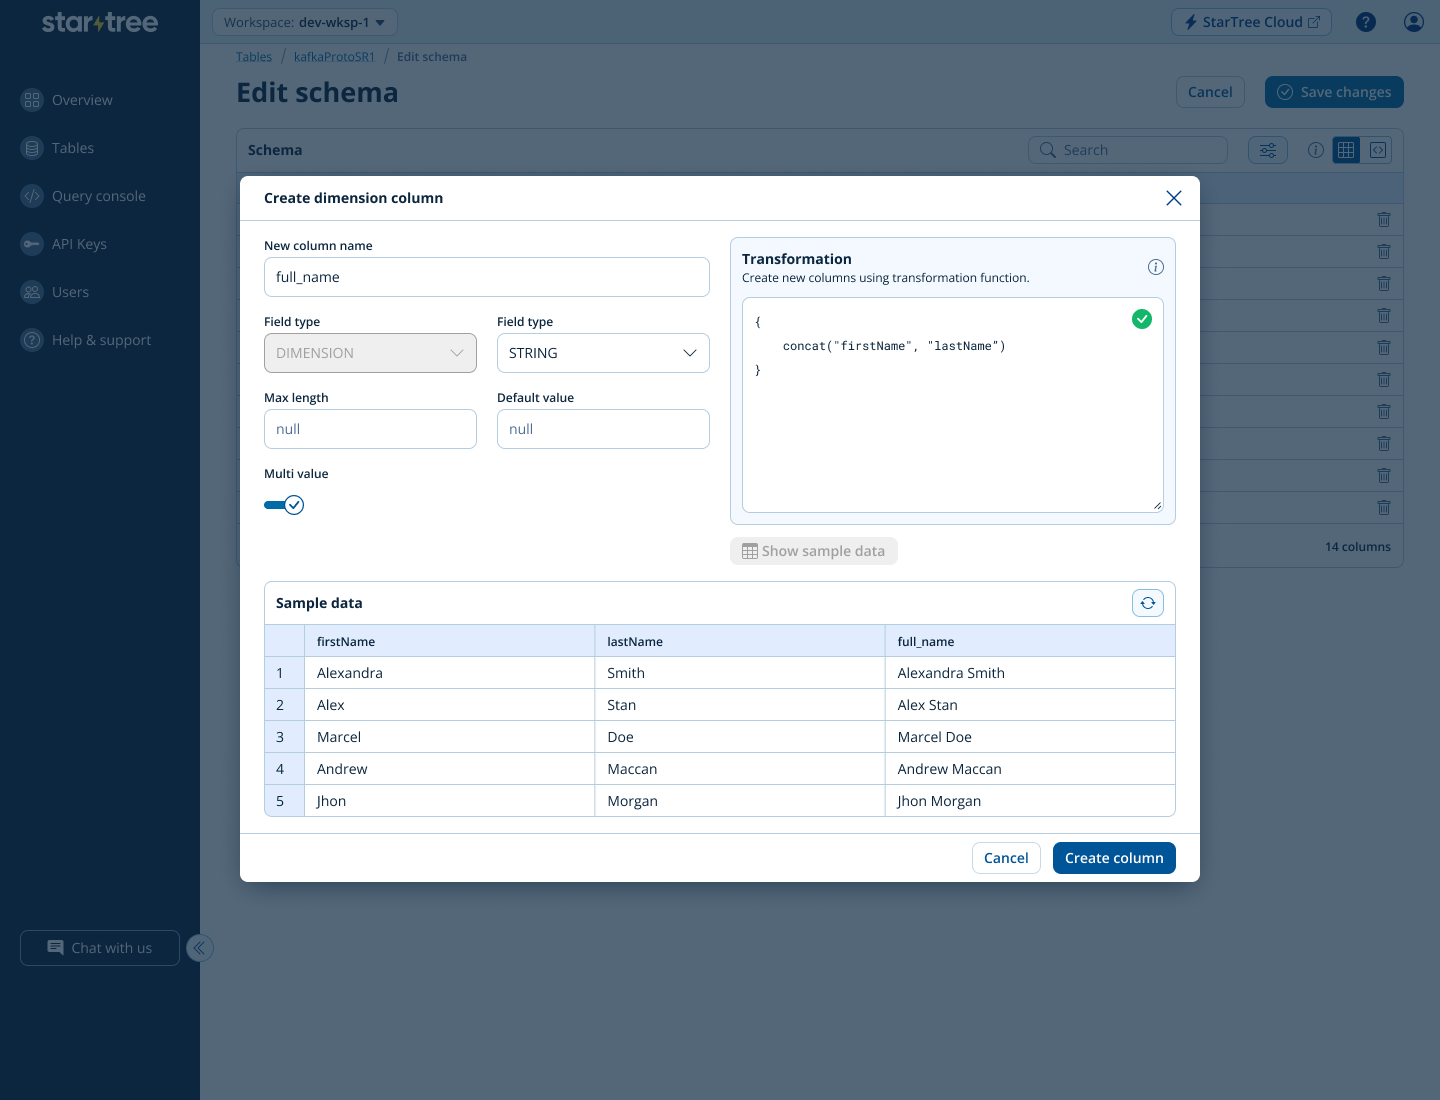Click the refresh sample data icon
Image resolution: width=1440 pixels, height=1100 pixels.
coord(1147,603)
